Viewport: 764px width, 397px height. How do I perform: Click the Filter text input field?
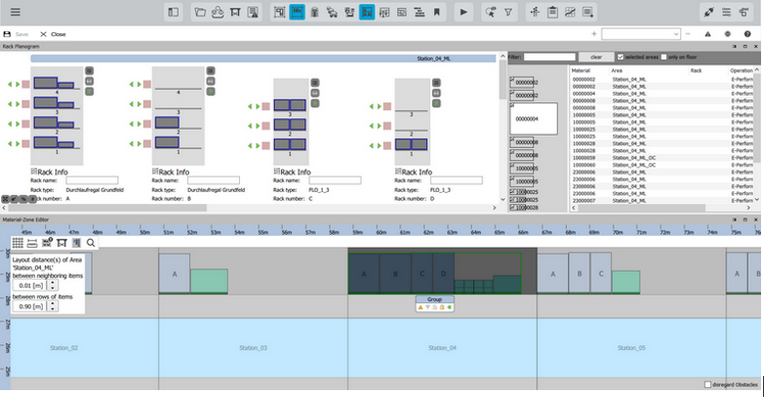(x=549, y=57)
